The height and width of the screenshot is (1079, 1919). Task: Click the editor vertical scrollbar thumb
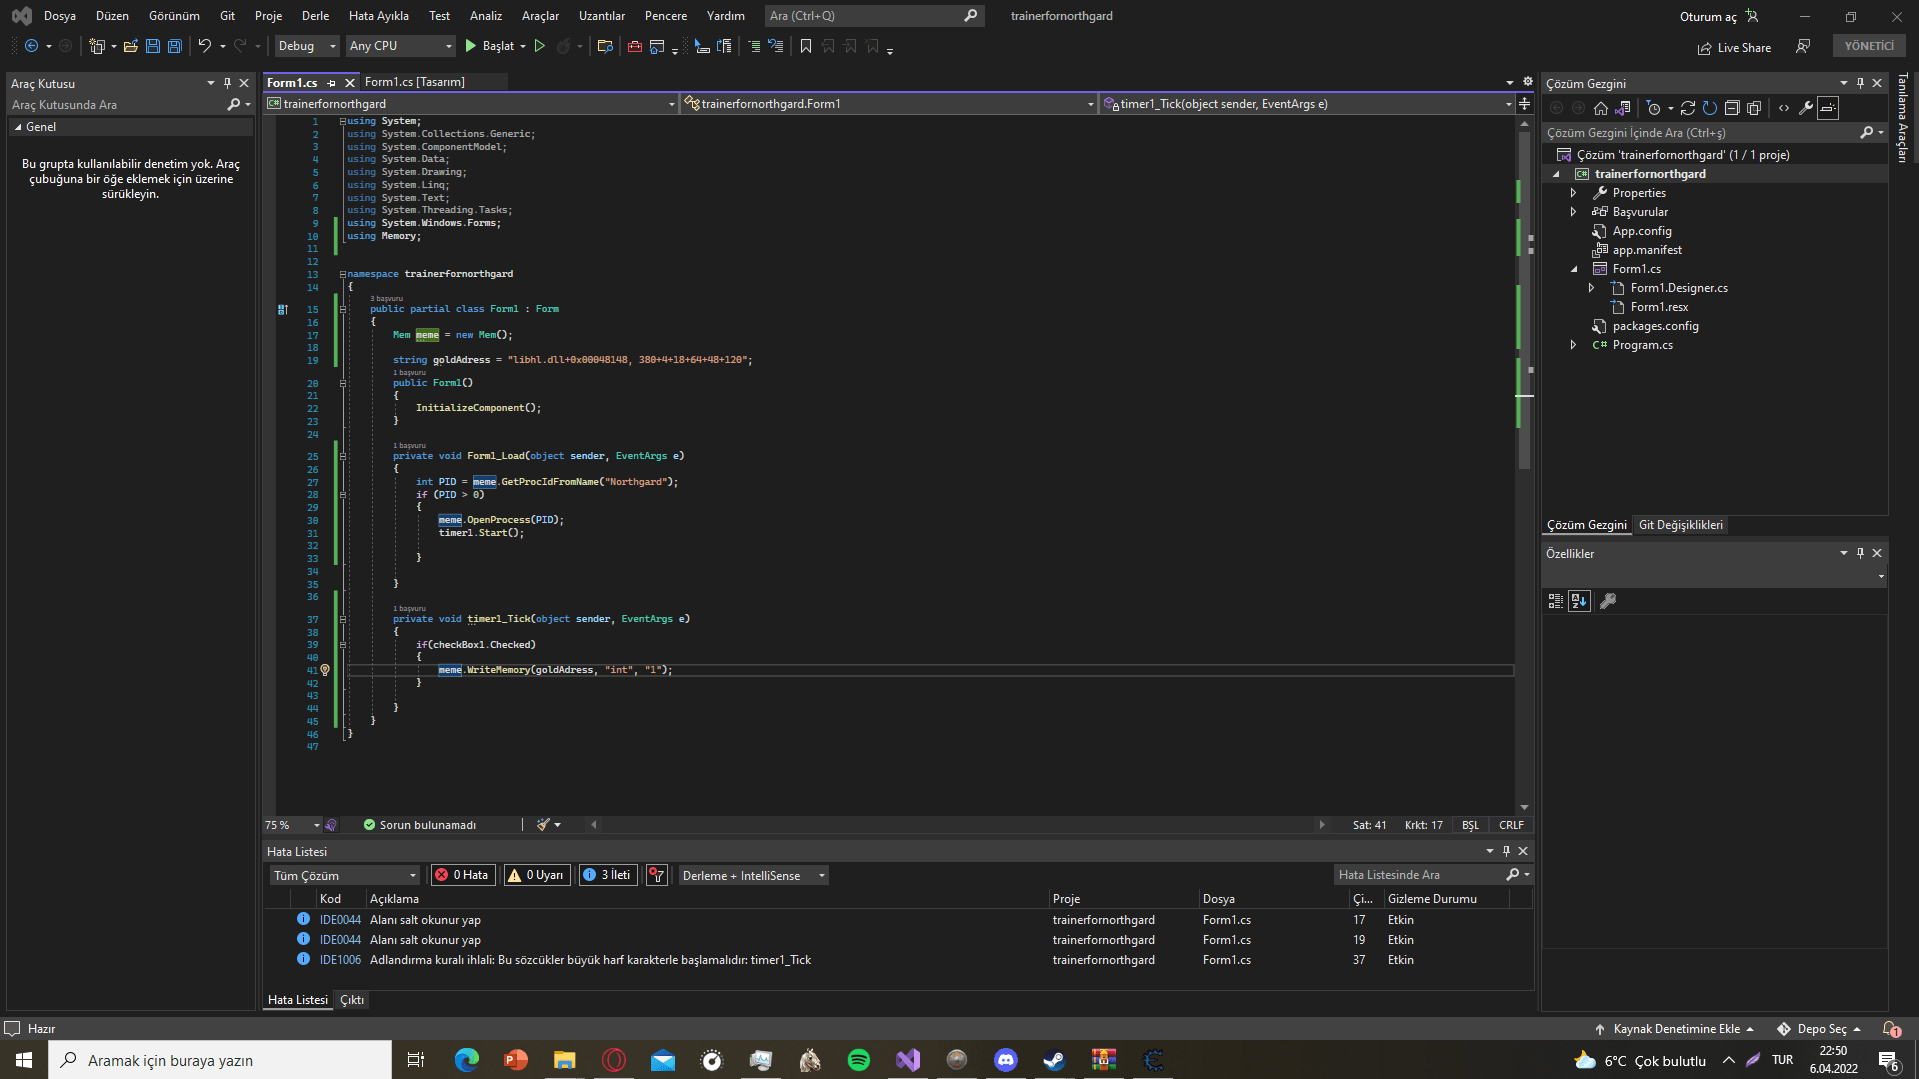coord(1524,300)
